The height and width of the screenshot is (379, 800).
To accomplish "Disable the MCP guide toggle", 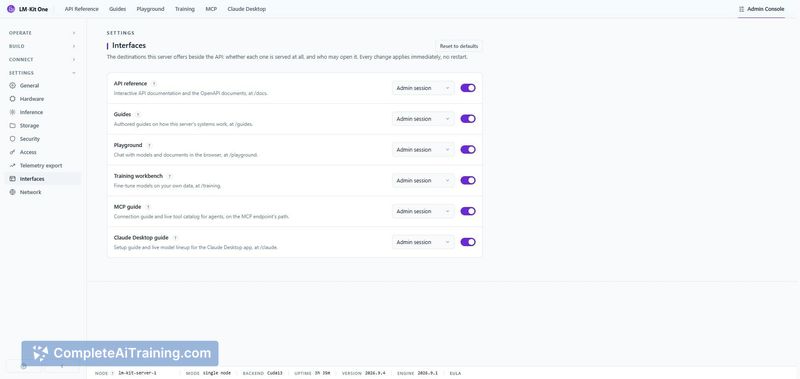I will pyautogui.click(x=468, y=211).
